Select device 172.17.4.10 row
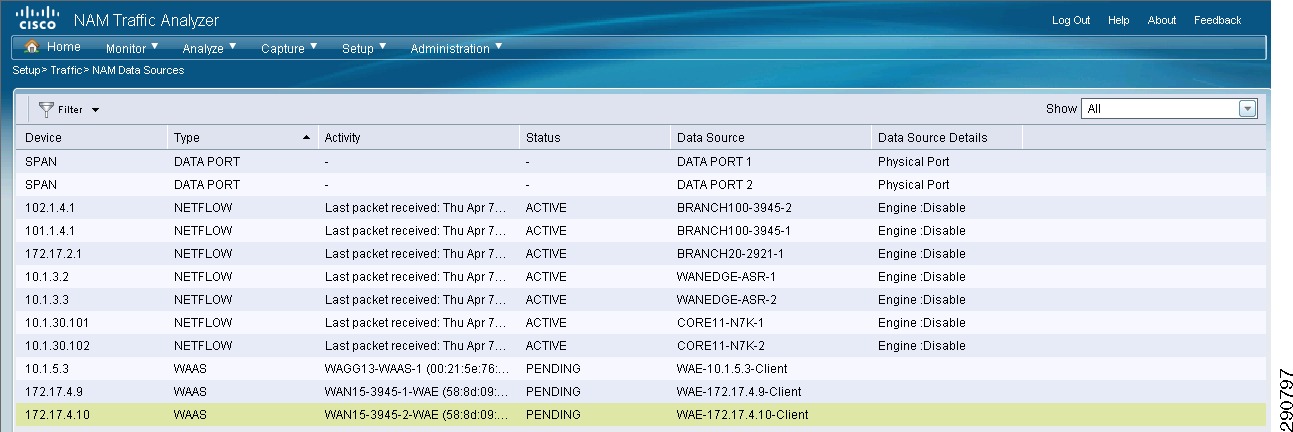 click(641, 414)
